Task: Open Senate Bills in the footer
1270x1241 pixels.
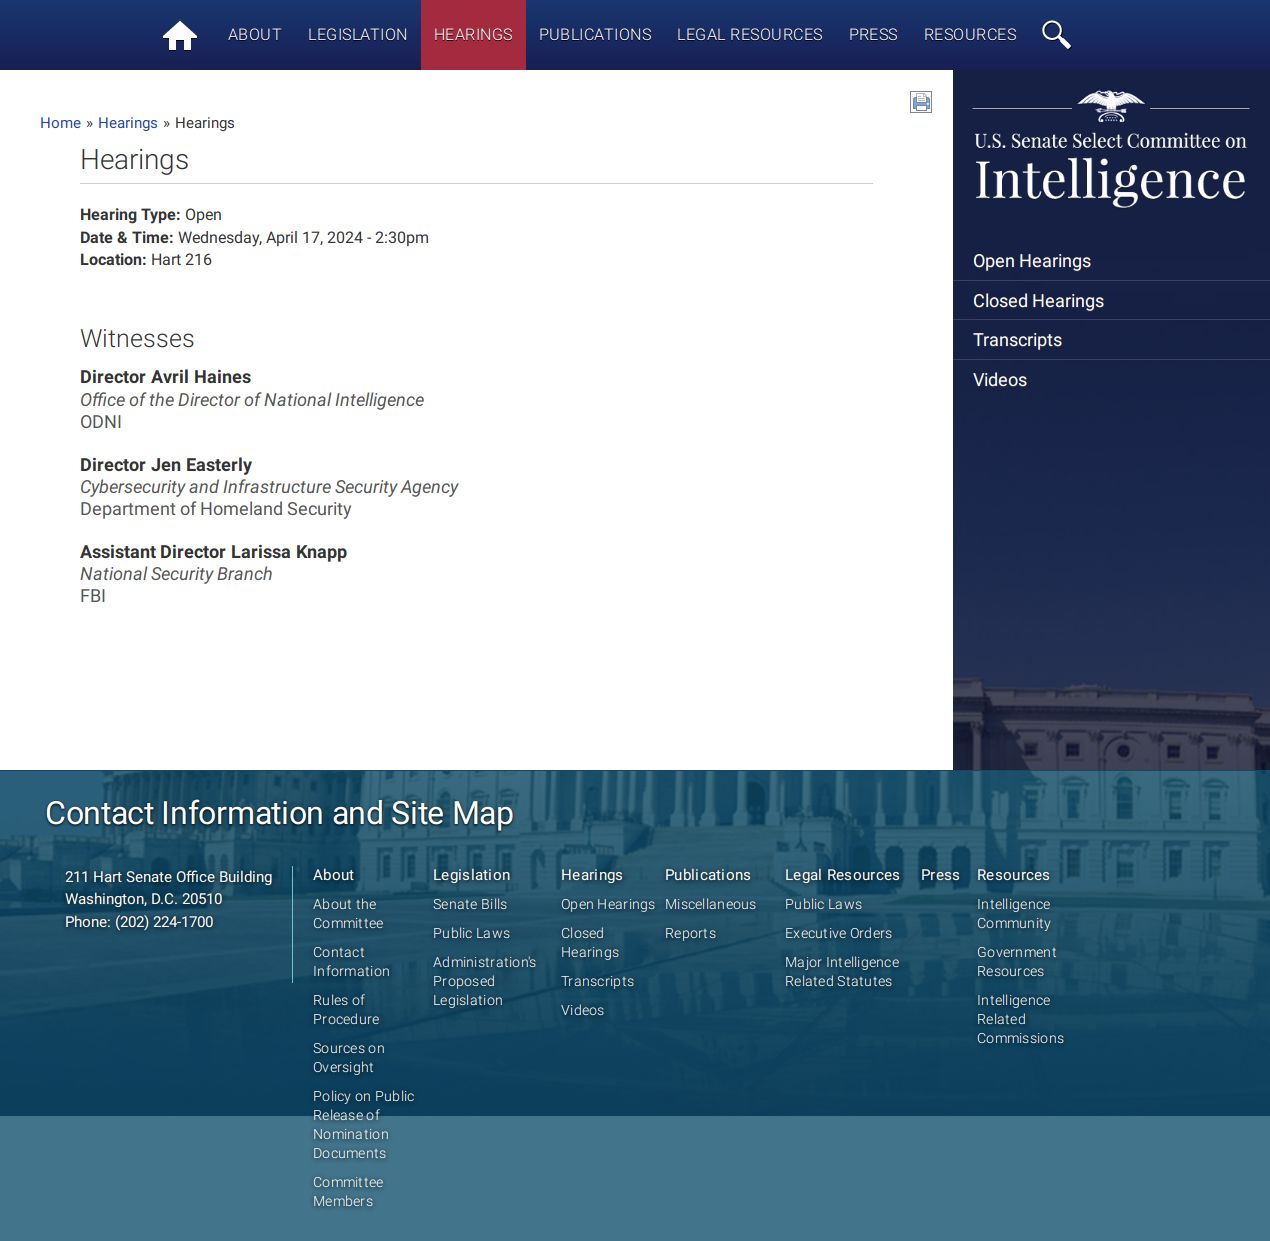Action: pos(470,904)
